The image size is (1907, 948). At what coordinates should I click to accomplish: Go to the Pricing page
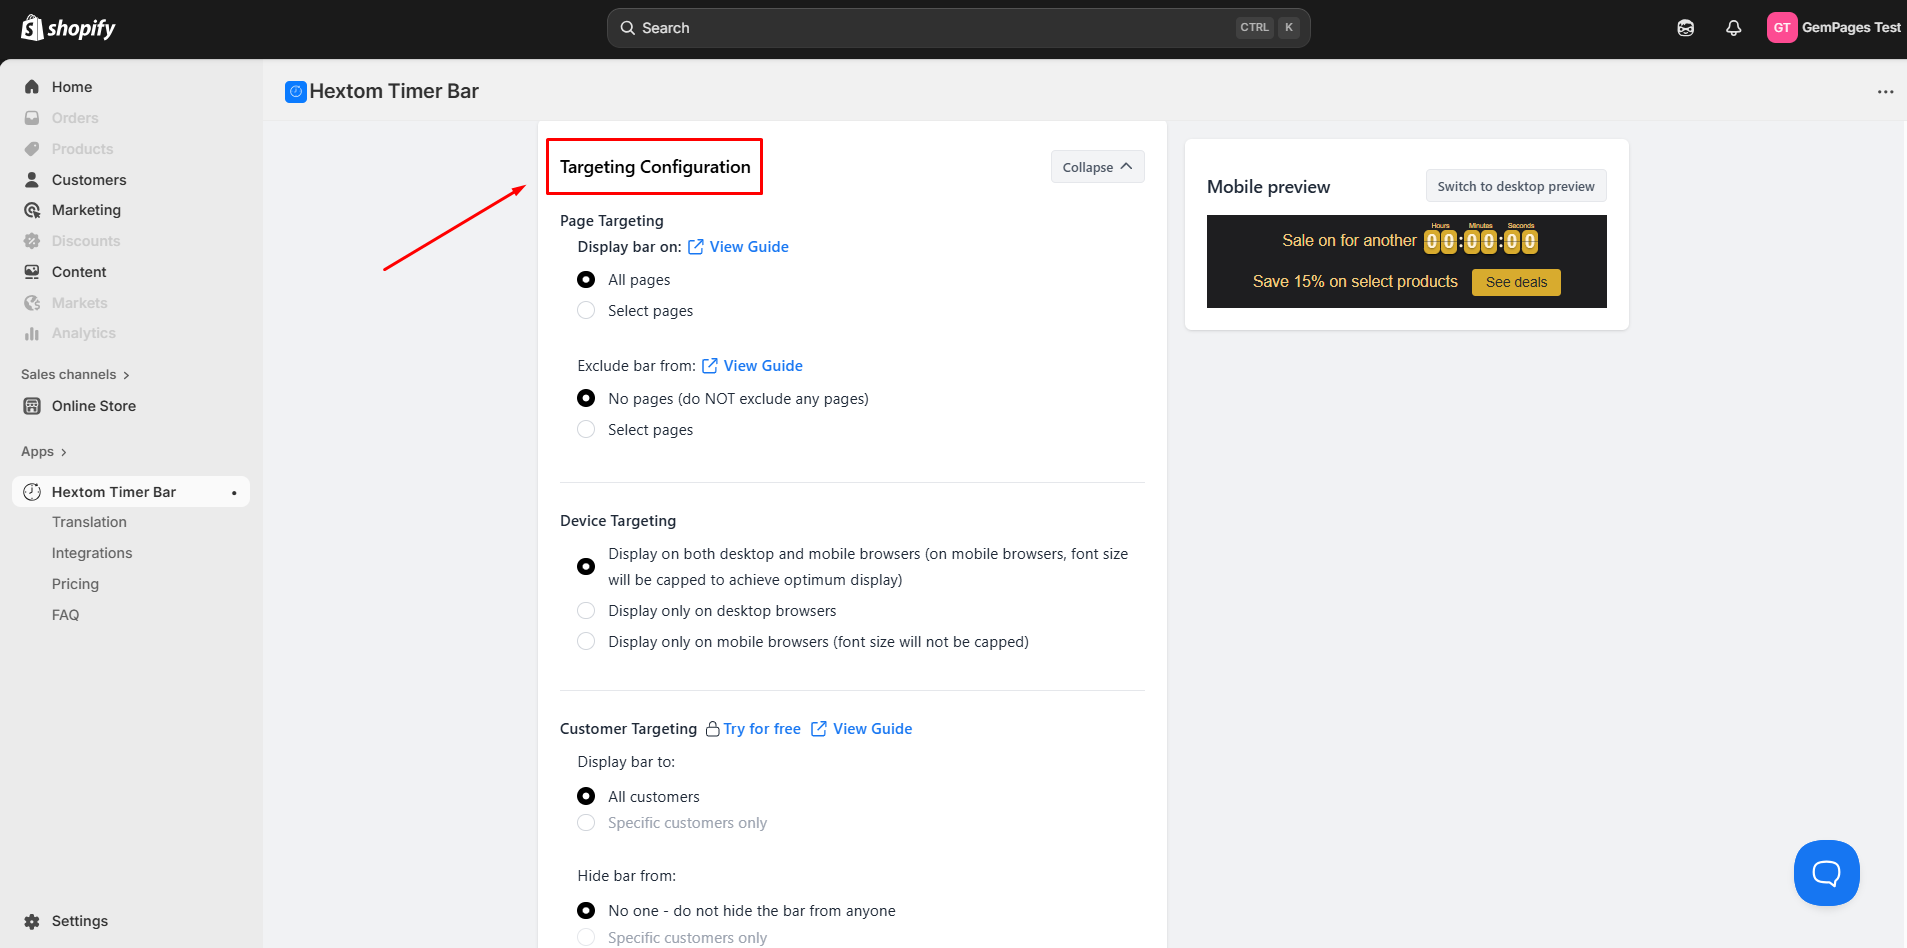pos(75,584)
